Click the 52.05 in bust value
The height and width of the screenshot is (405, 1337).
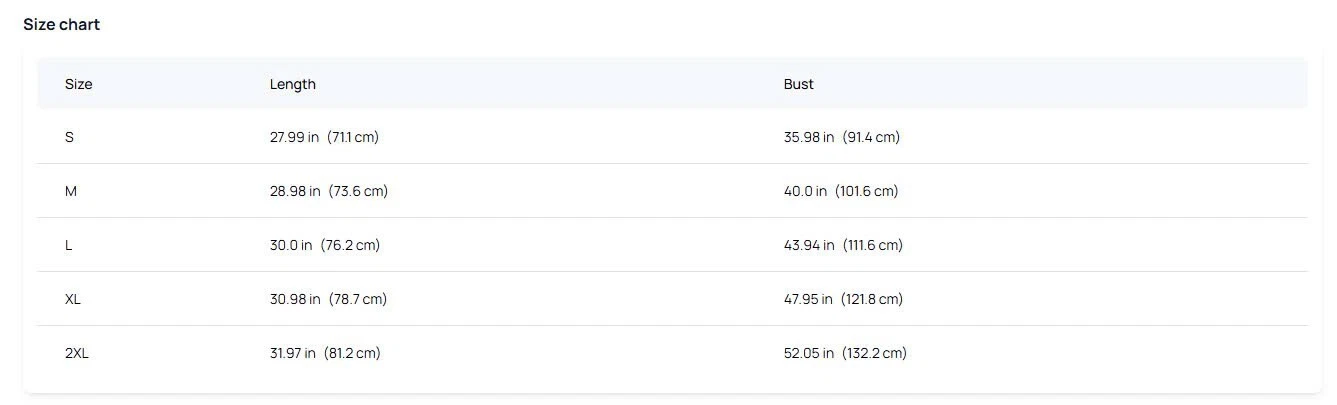click(809, 353)
